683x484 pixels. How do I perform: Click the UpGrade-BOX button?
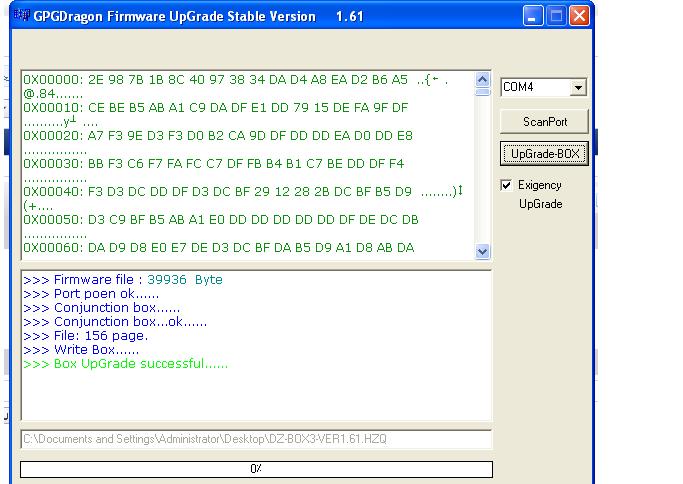(x=544, y=154)
